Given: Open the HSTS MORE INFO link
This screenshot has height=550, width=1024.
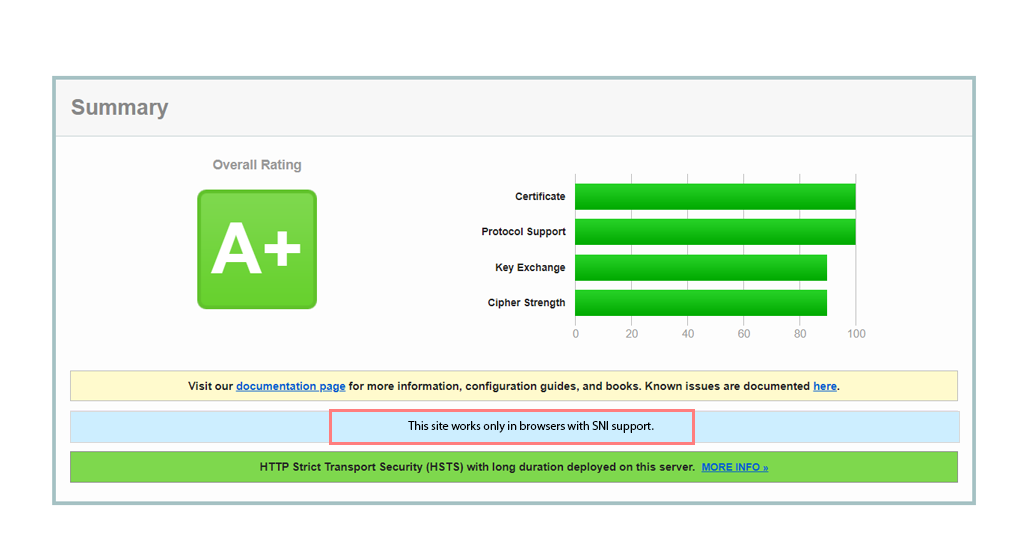Looking at the screenshot, I should pos(734,467).
